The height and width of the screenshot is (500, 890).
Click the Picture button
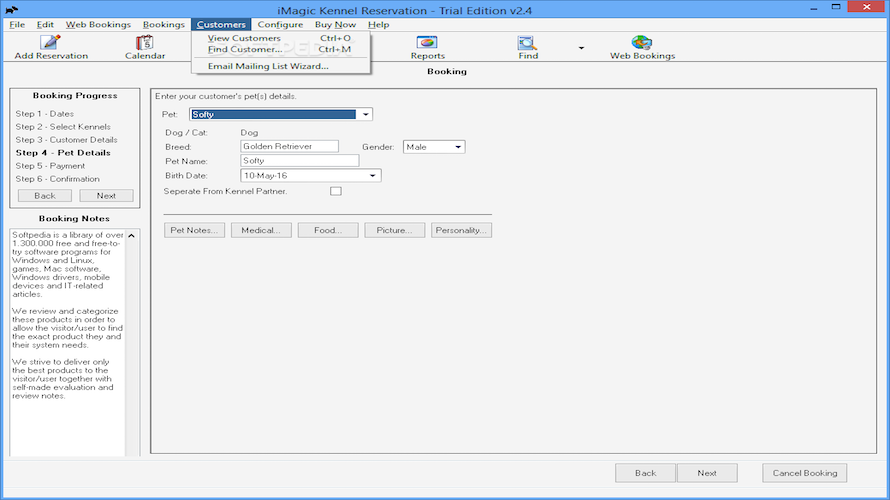[394, 230]
